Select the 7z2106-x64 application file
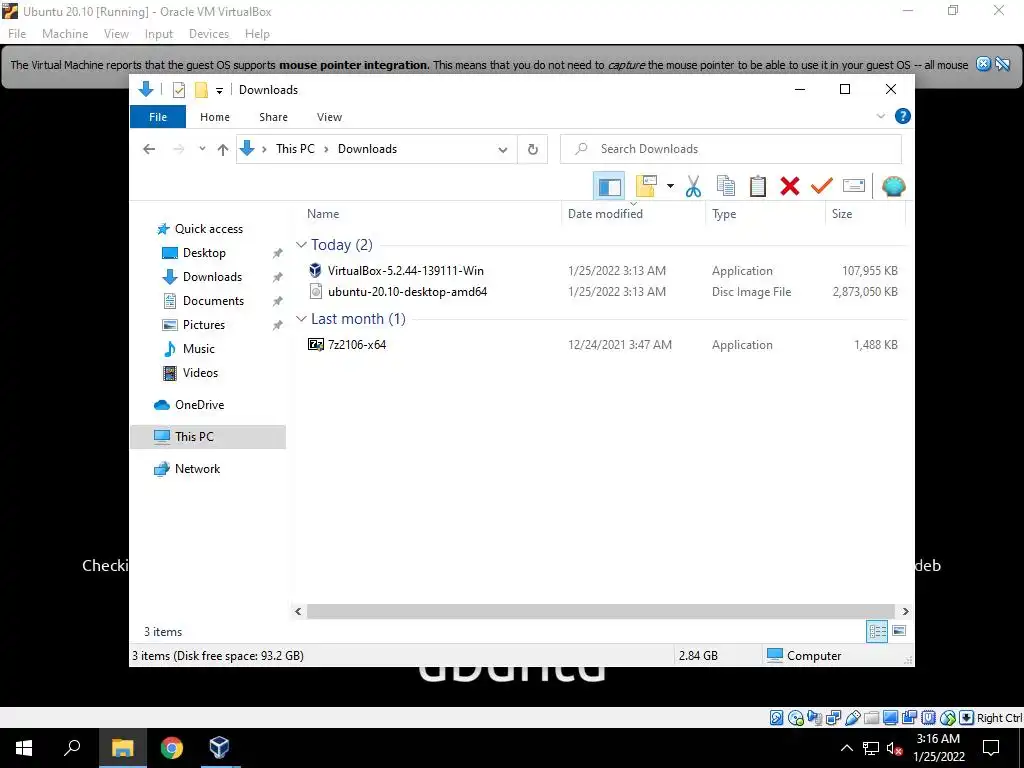This screenshot has width=1024, height=768. (x=357, y=345)
